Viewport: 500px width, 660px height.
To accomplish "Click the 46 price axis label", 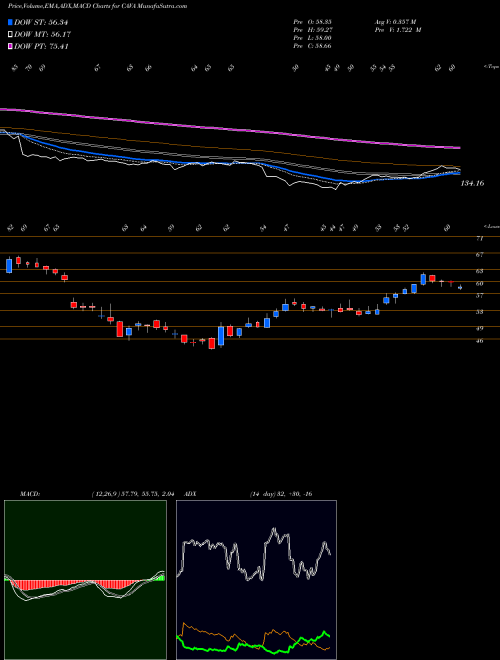I will 479,341.
